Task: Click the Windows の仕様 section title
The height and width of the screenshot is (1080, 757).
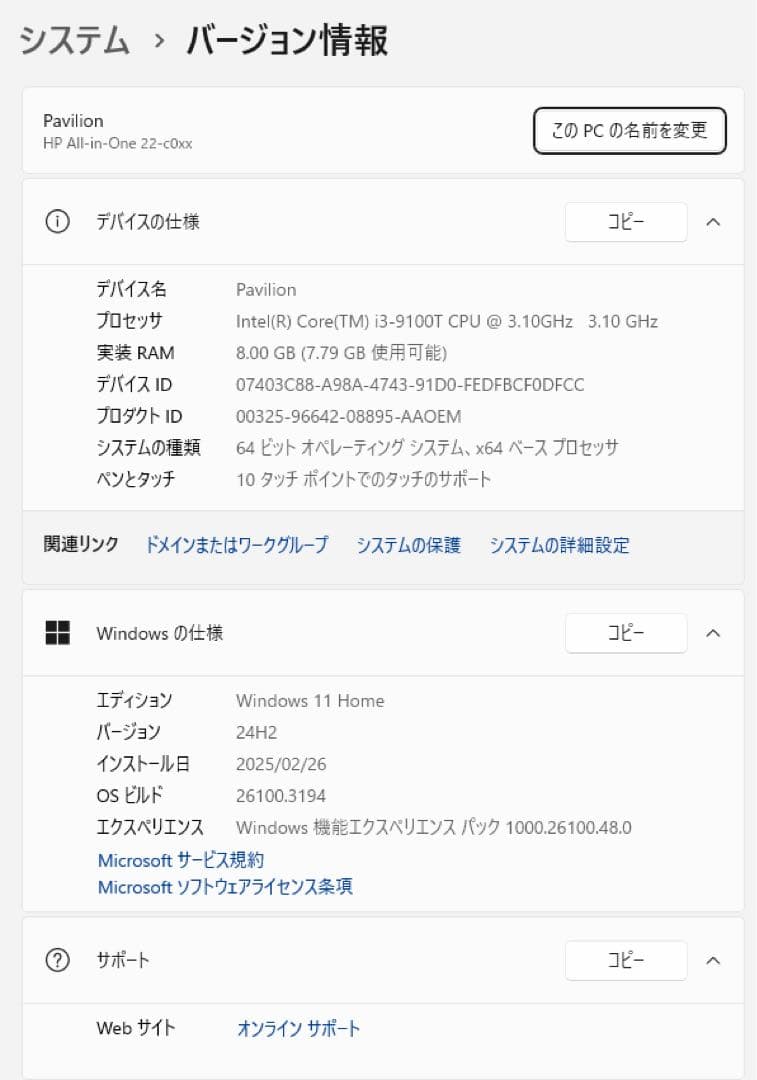Action: coord(160,632)
